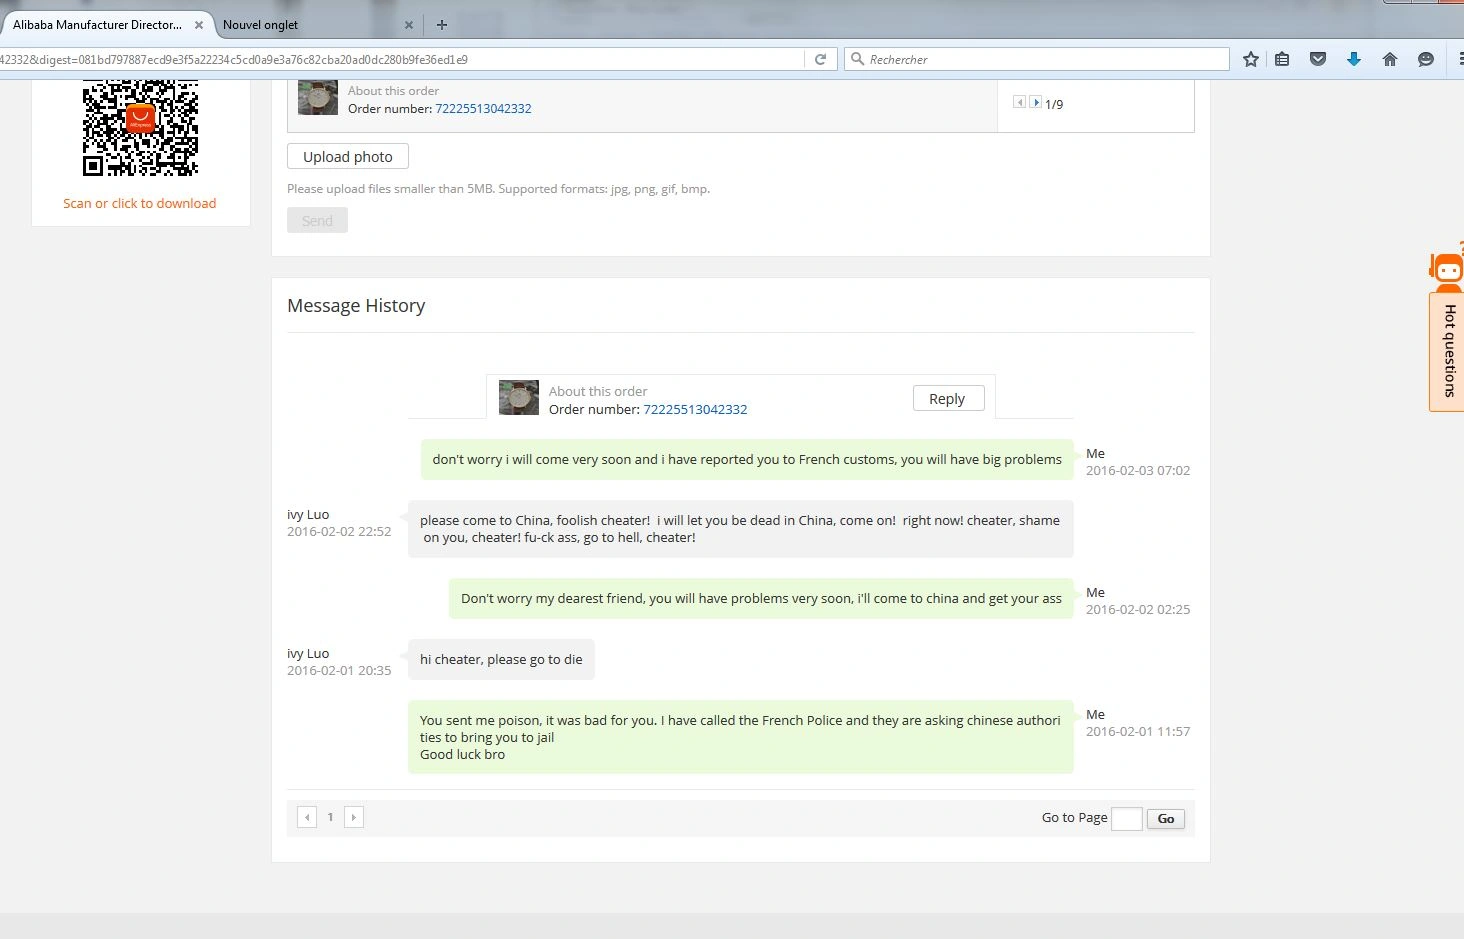Open the Hot questions side panel
Viewport: 1464px width, 939px height.
click(1448, 350)
